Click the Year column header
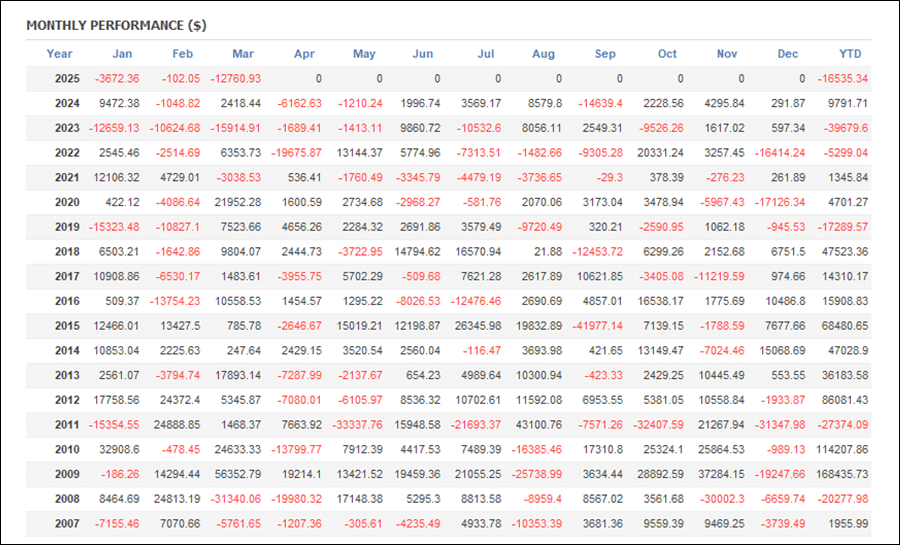The image size is (900, 545). pyautogui.click(x=59, y=54)
